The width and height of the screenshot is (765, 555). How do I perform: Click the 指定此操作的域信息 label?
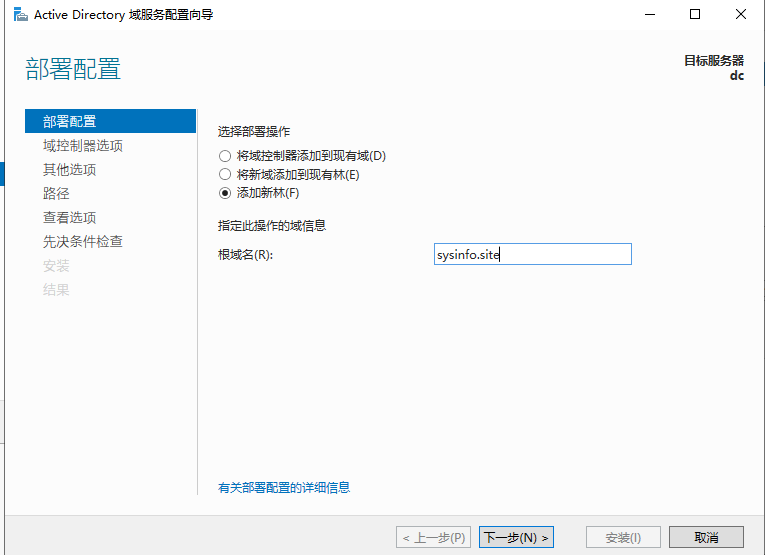point(272,225)
